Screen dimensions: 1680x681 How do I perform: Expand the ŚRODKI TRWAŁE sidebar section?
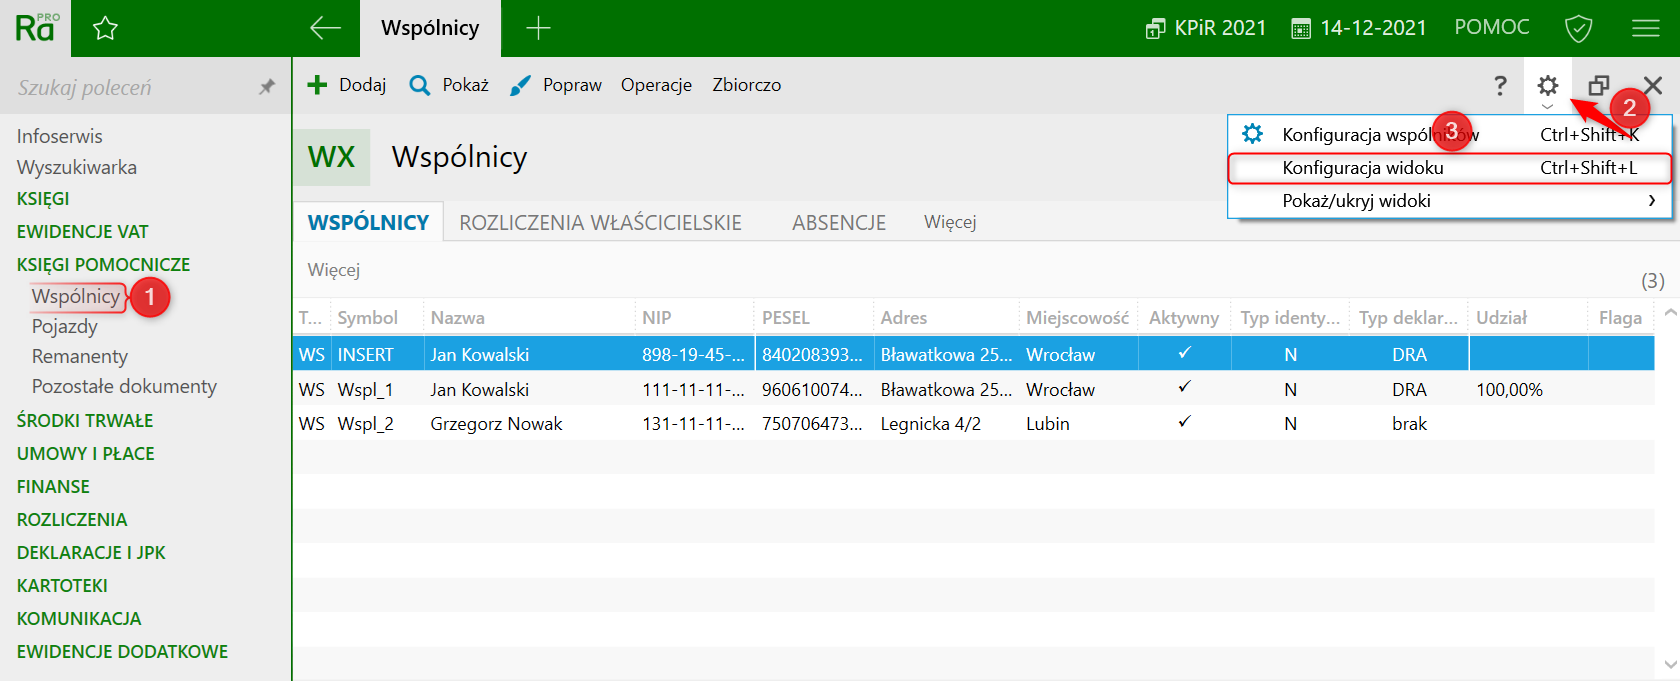[85, 421]
